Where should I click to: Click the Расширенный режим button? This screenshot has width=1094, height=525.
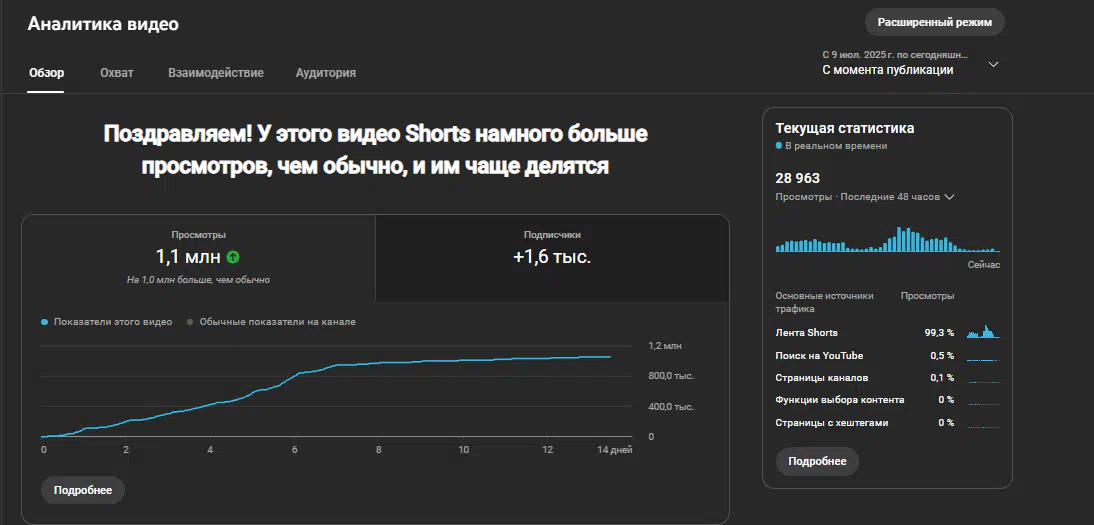tap(934, 22)
